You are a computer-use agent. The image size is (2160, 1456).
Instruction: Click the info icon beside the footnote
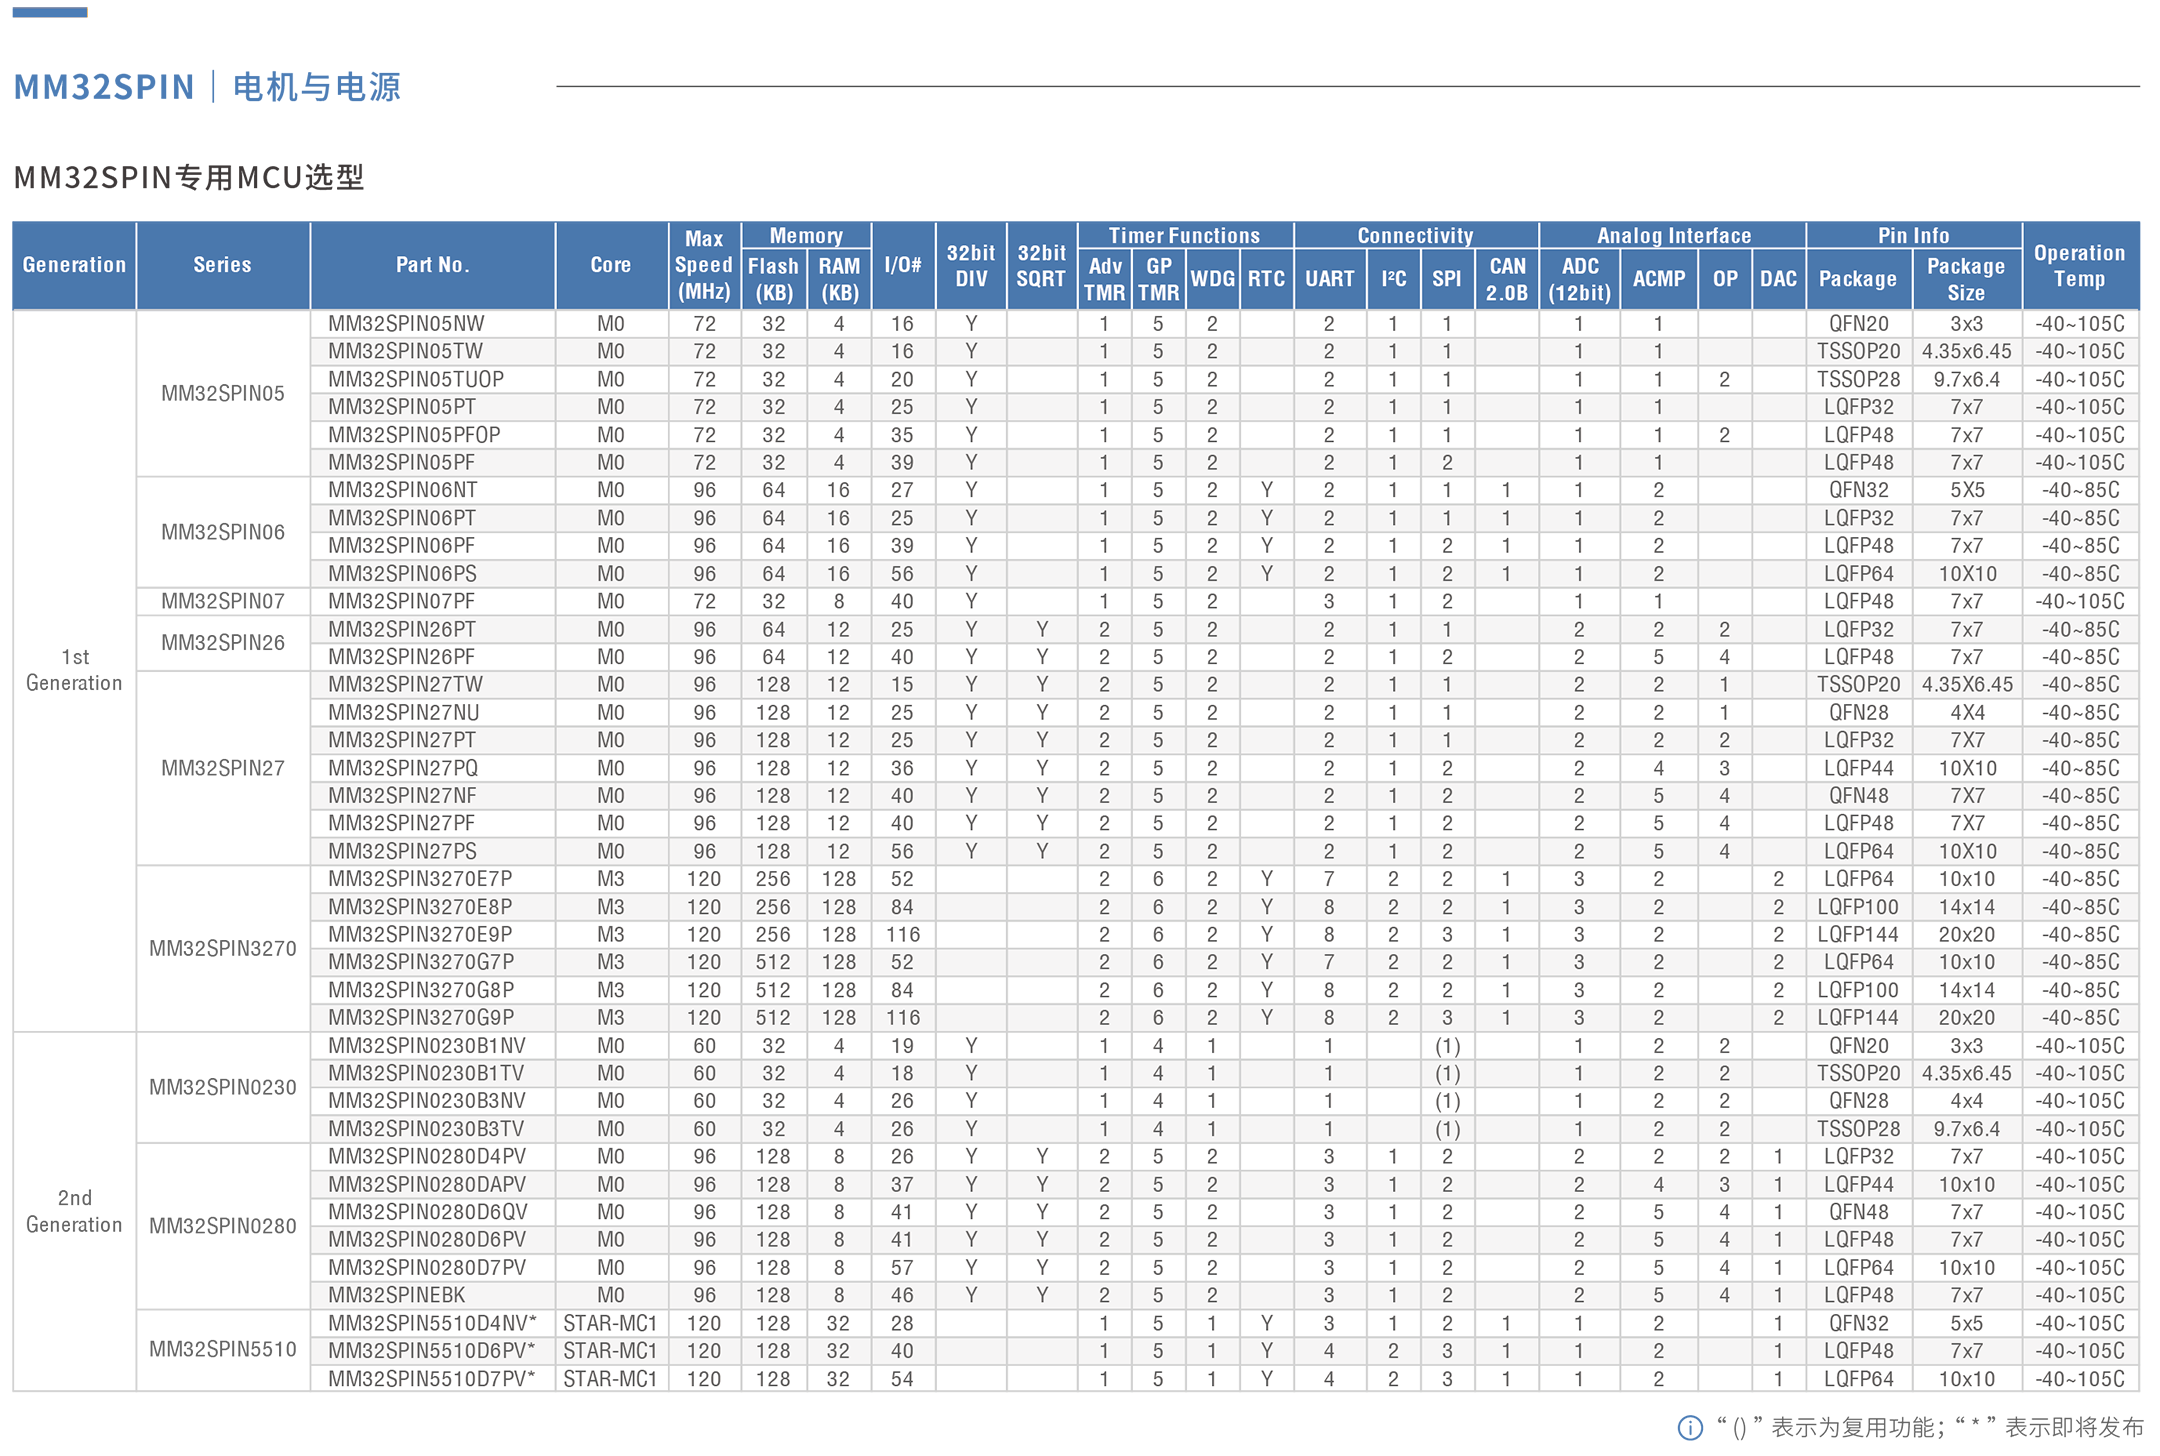(1689, 1428)
